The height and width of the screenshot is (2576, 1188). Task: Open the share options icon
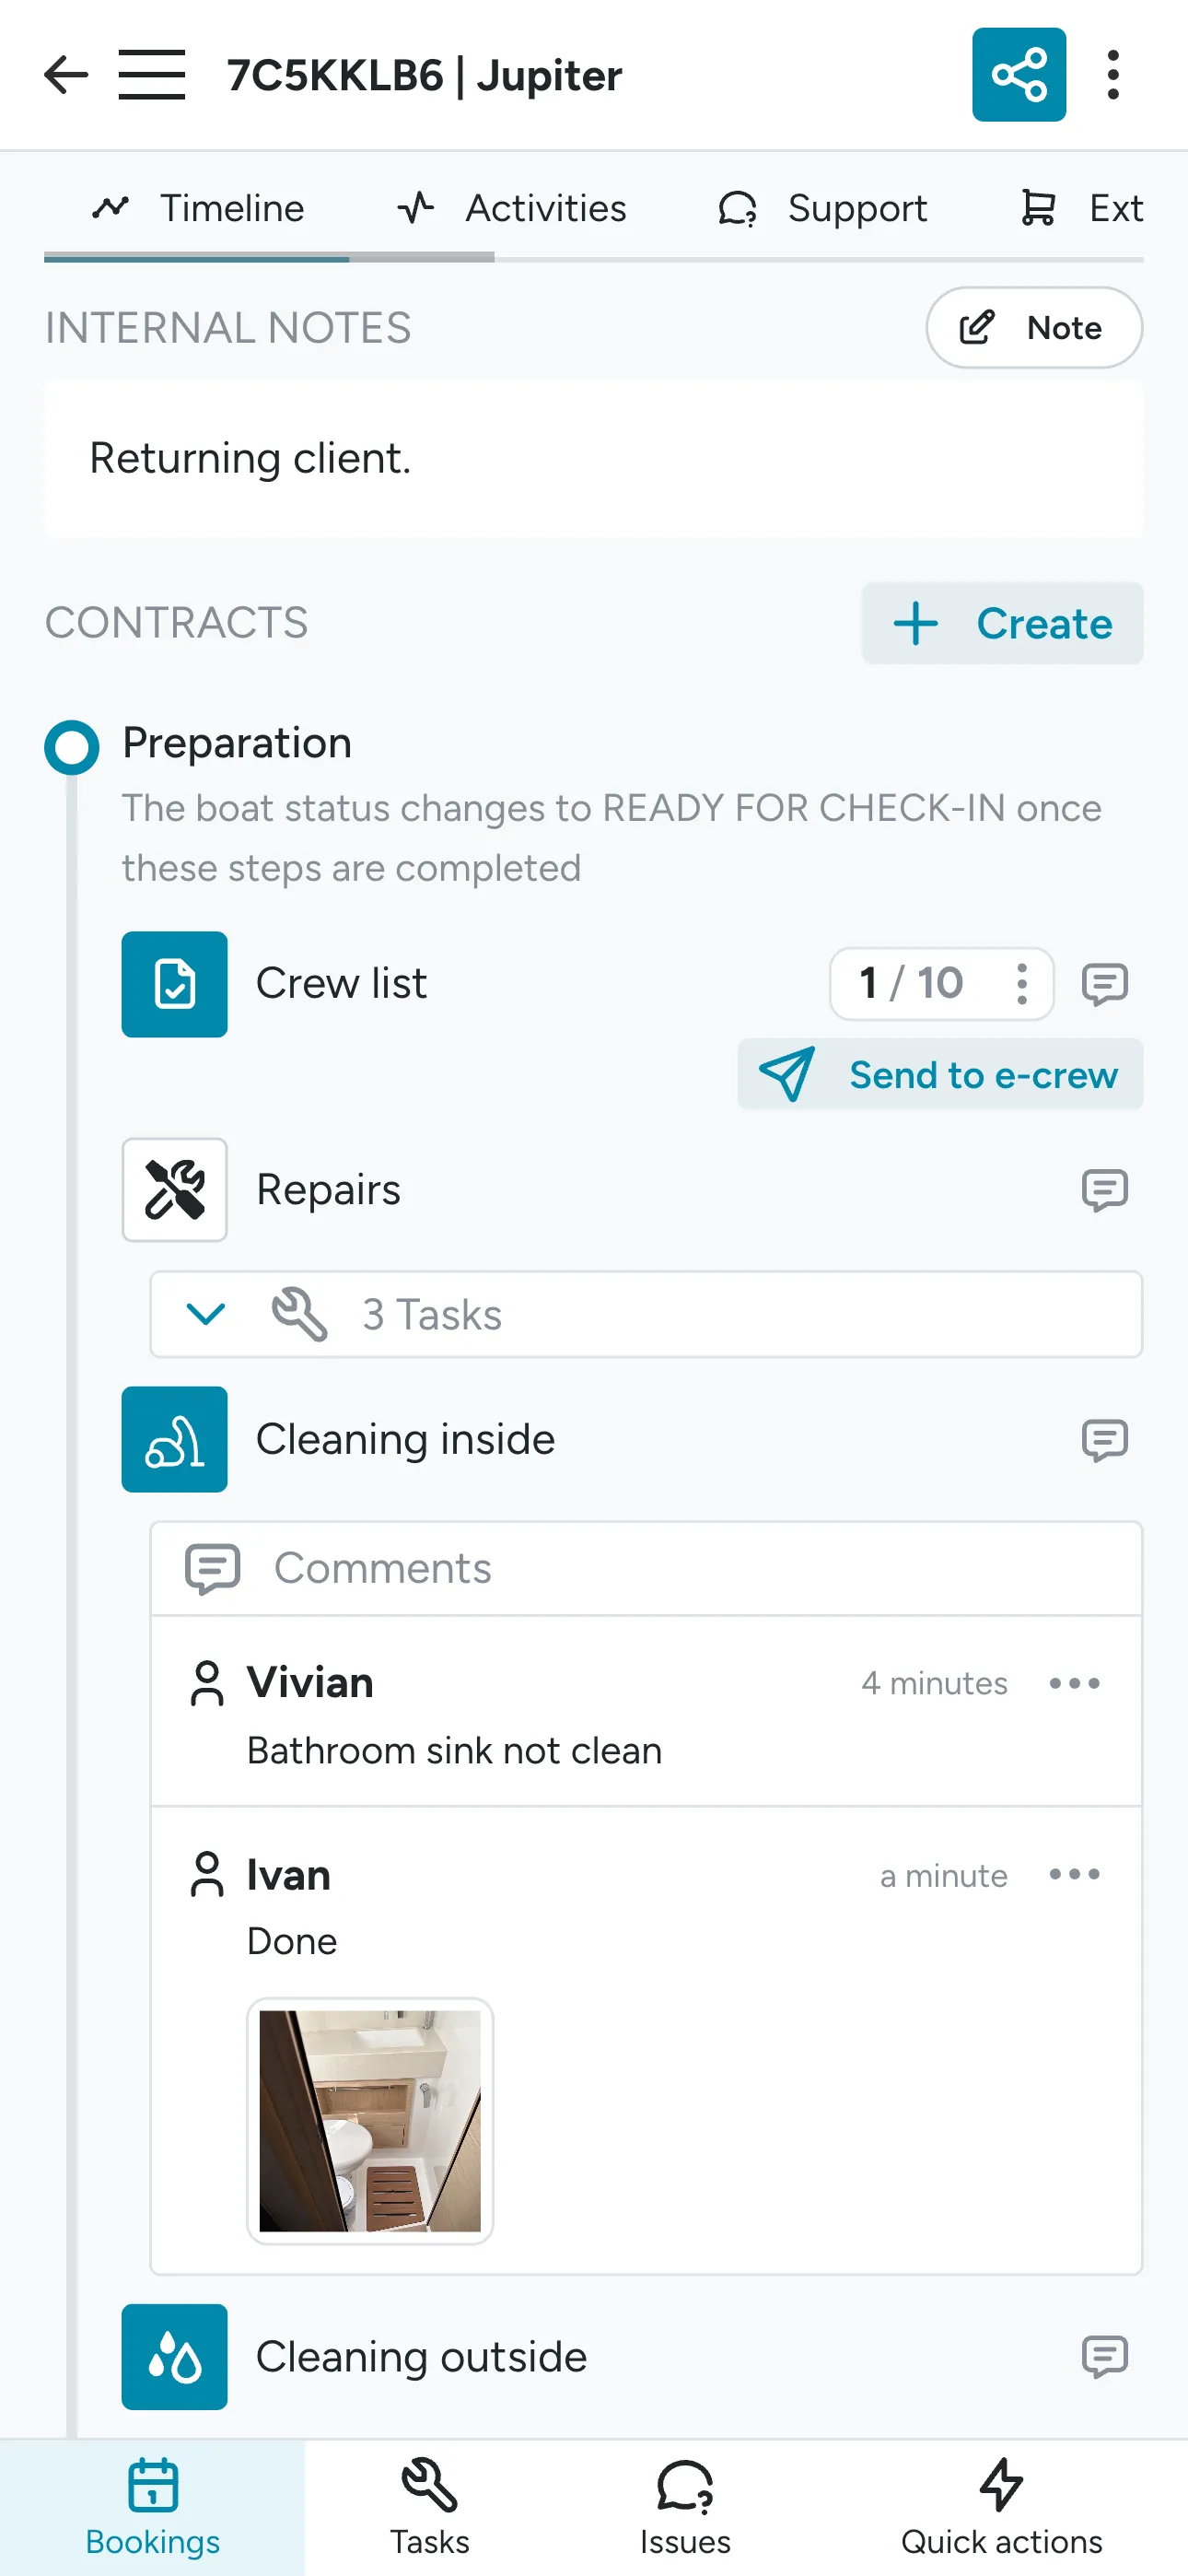1019,75
